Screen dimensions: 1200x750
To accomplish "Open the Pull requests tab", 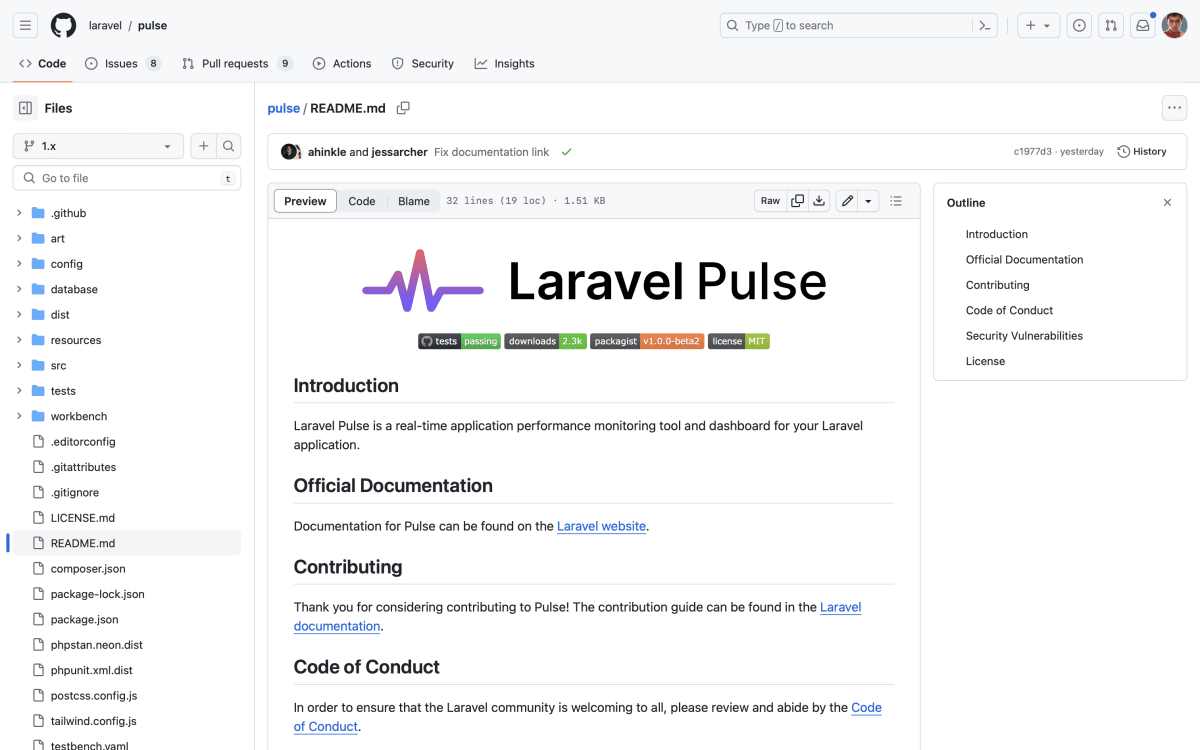I will coord(237,63).
